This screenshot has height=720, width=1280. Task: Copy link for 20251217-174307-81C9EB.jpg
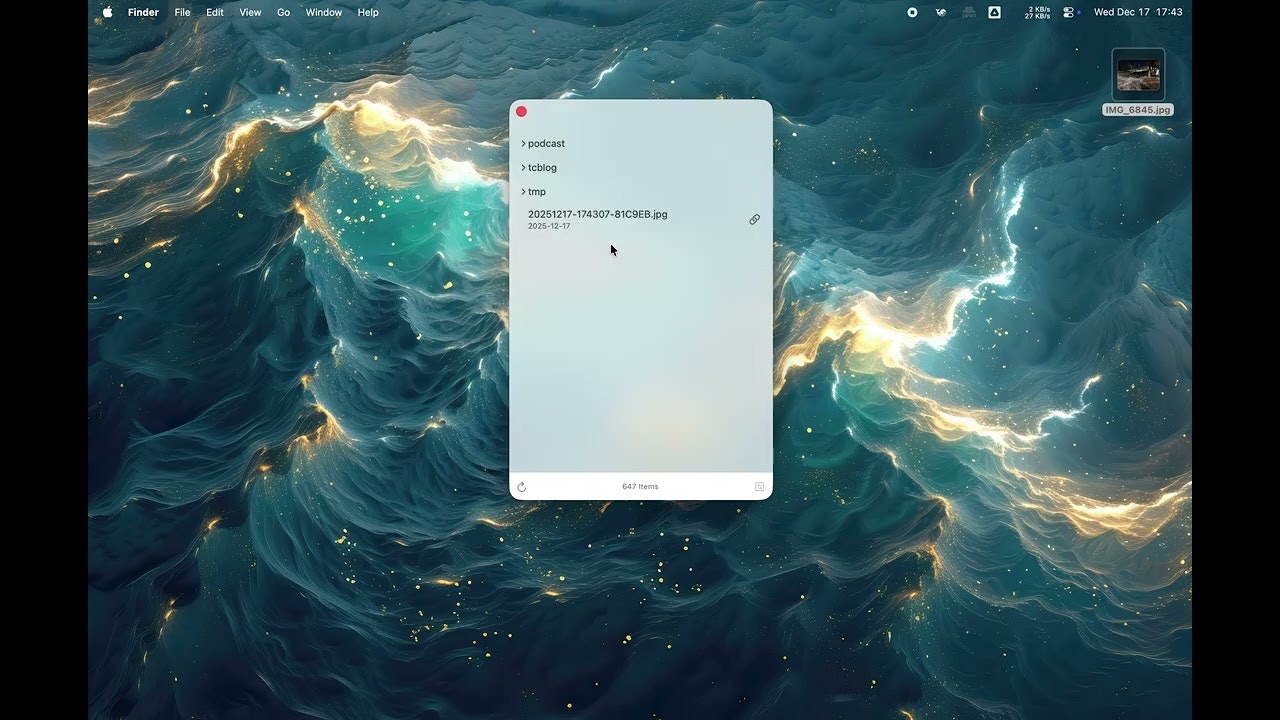(x=754, y=219)
